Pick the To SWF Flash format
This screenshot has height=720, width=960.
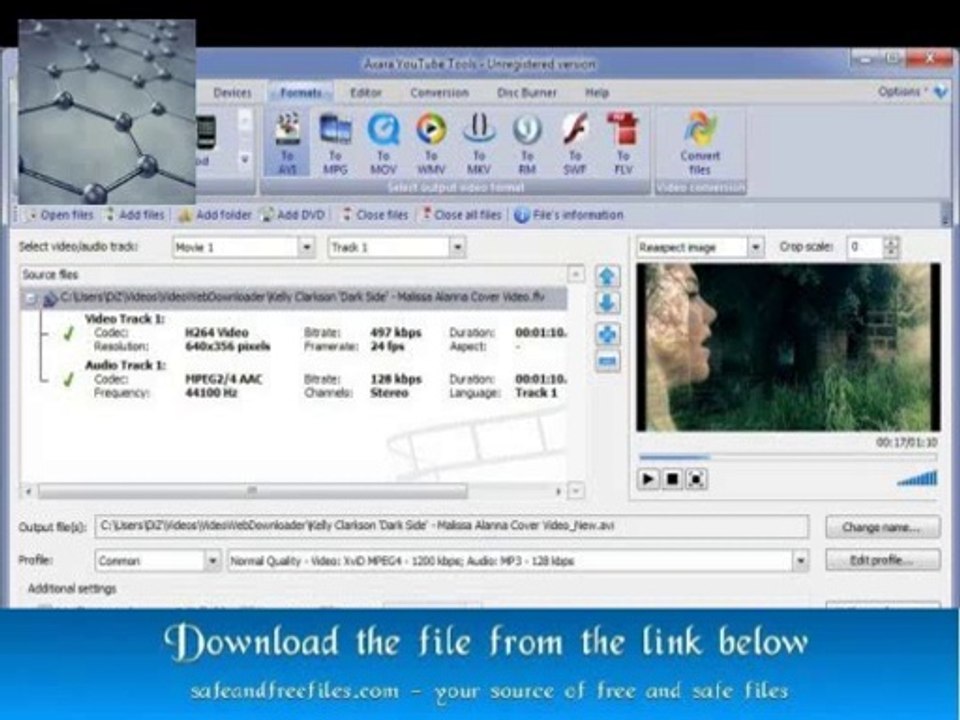pyautogui.click(x=575, y=143)
